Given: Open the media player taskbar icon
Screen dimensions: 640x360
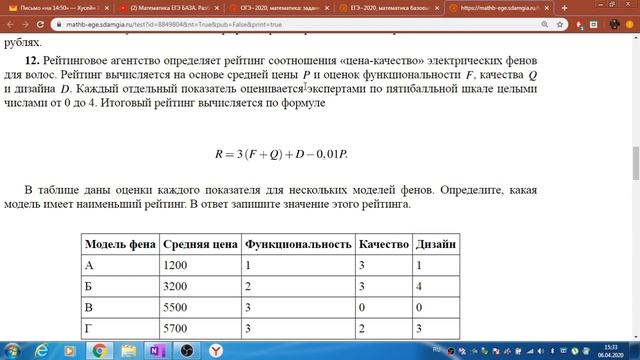Looking at the screenshot, I should [x=69, y=351].
